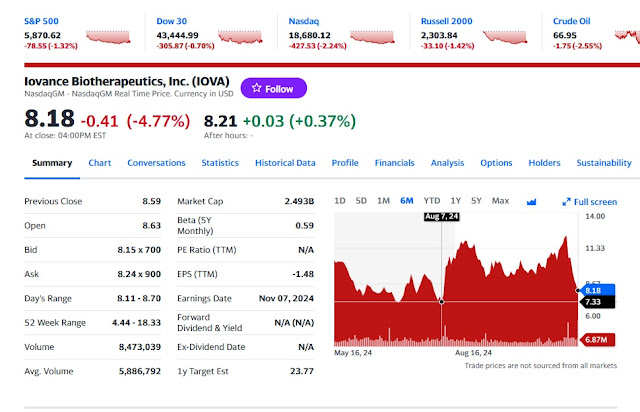Click the Volume value 8,473,039

(140, 347)
